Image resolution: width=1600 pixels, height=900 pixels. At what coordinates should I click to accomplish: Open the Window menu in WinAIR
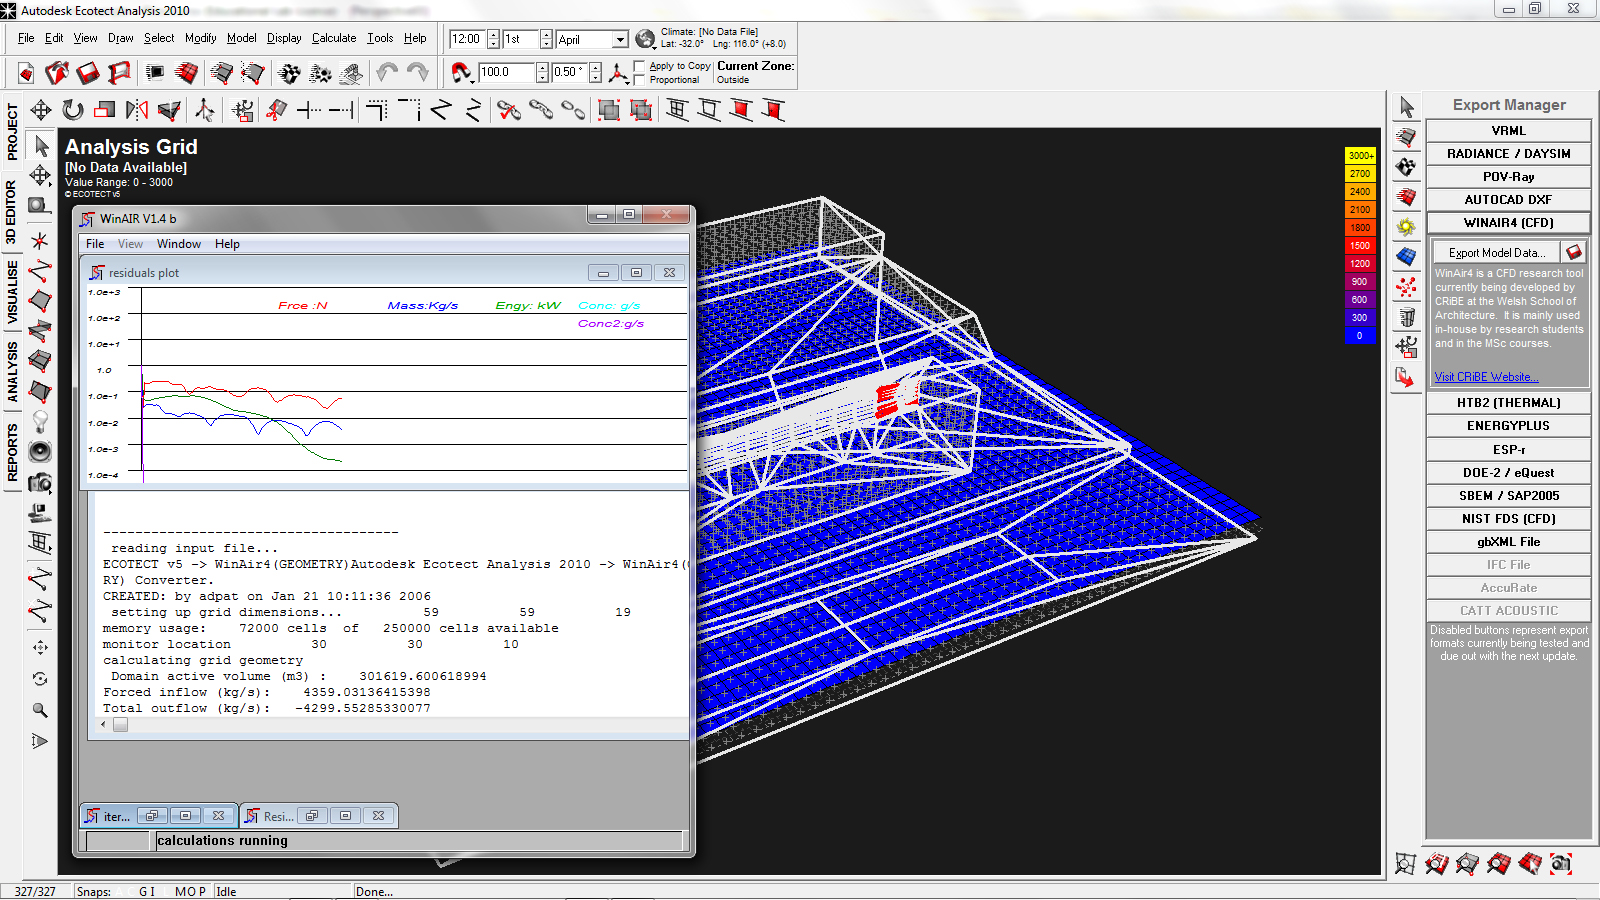tap(179, 244)
